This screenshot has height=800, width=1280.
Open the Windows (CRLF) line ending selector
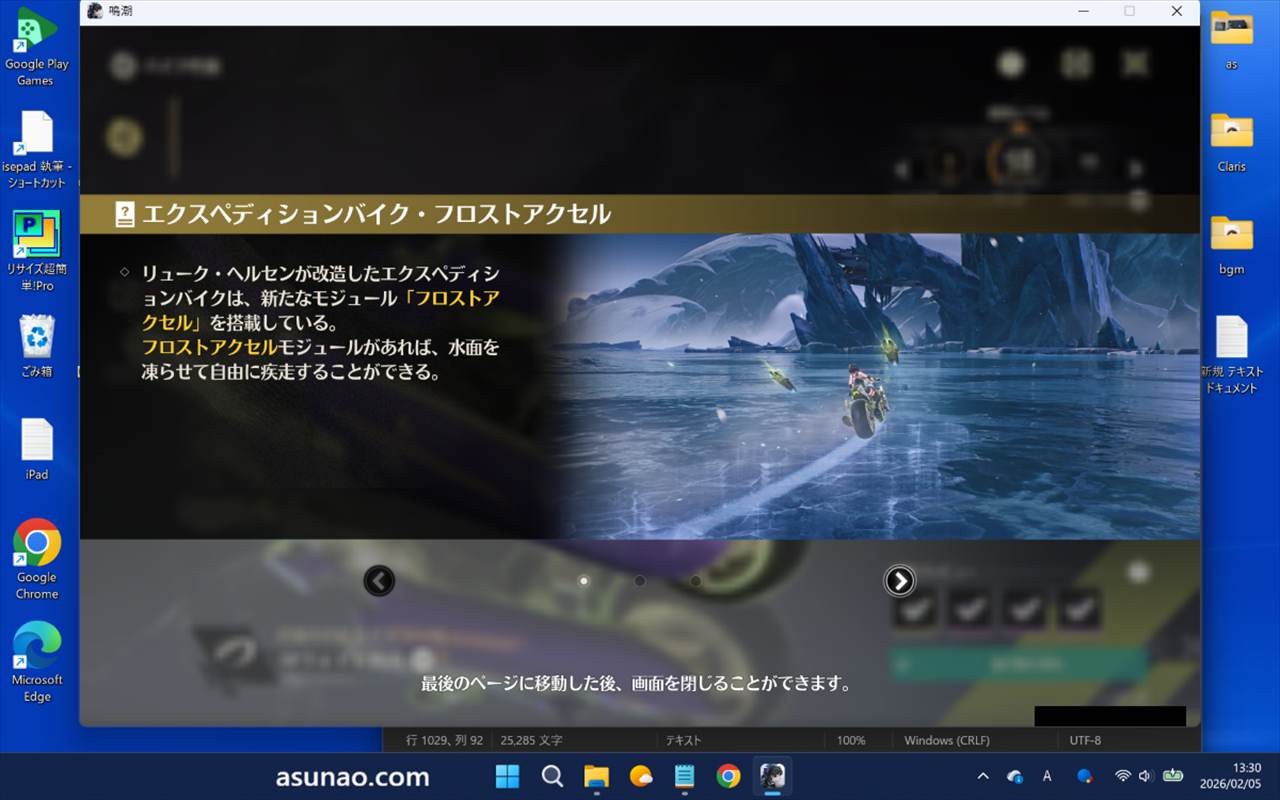(x=946, y=740)
